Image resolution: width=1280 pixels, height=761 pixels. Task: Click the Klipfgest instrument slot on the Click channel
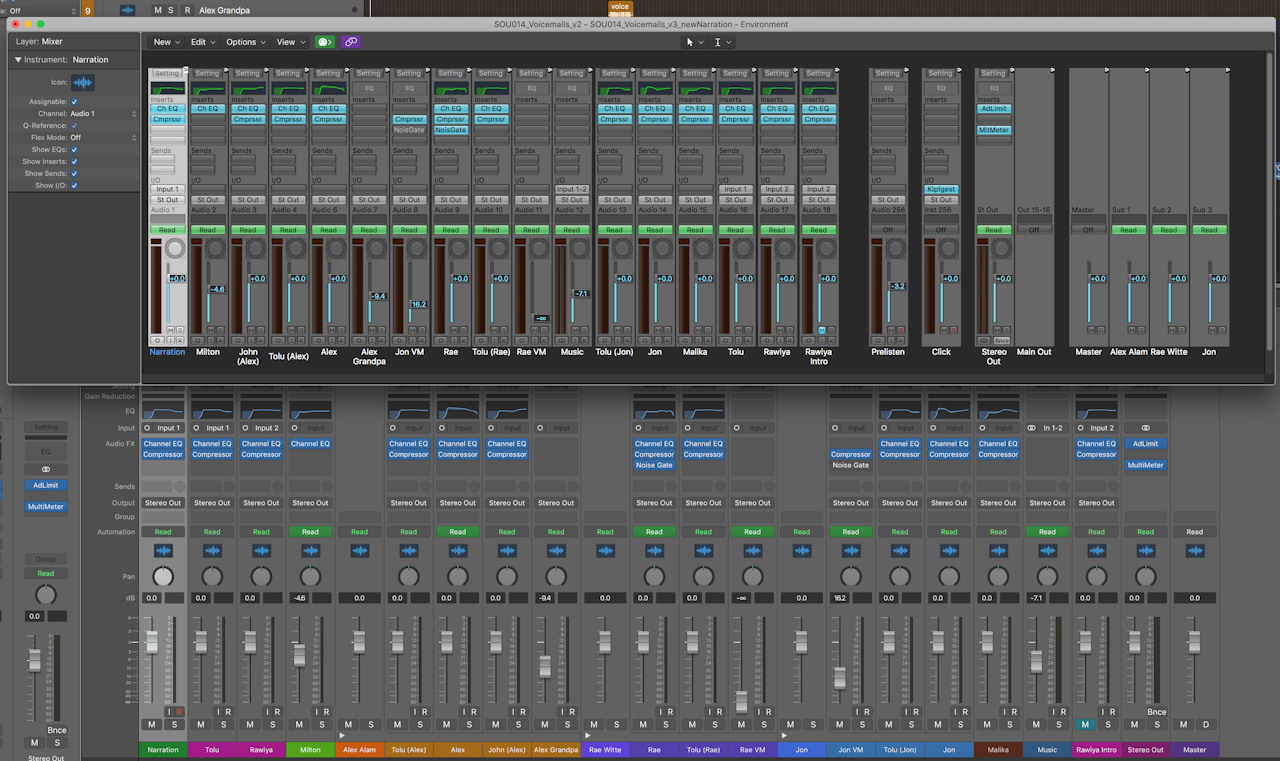(x=941, y=189)
